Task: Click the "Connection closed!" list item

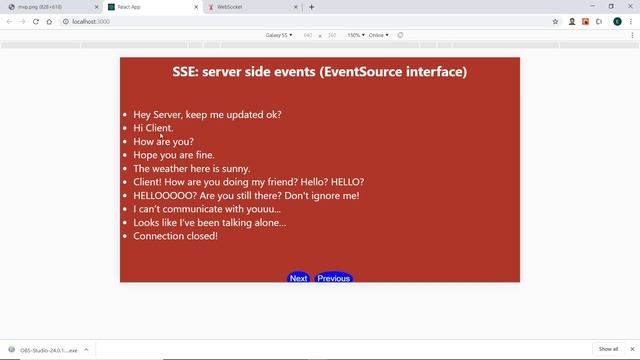Action: click(176, 236)
